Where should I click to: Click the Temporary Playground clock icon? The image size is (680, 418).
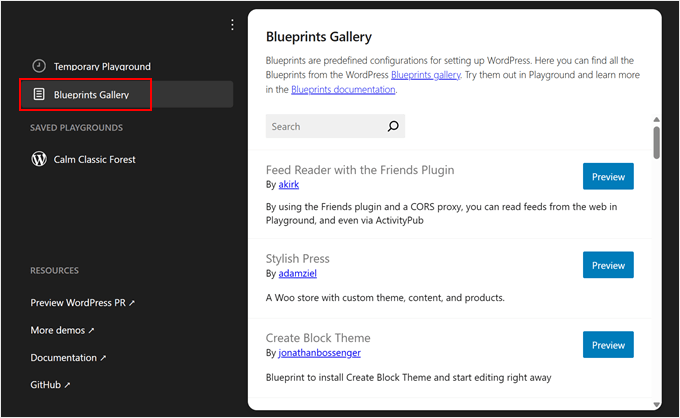[39, 66]
